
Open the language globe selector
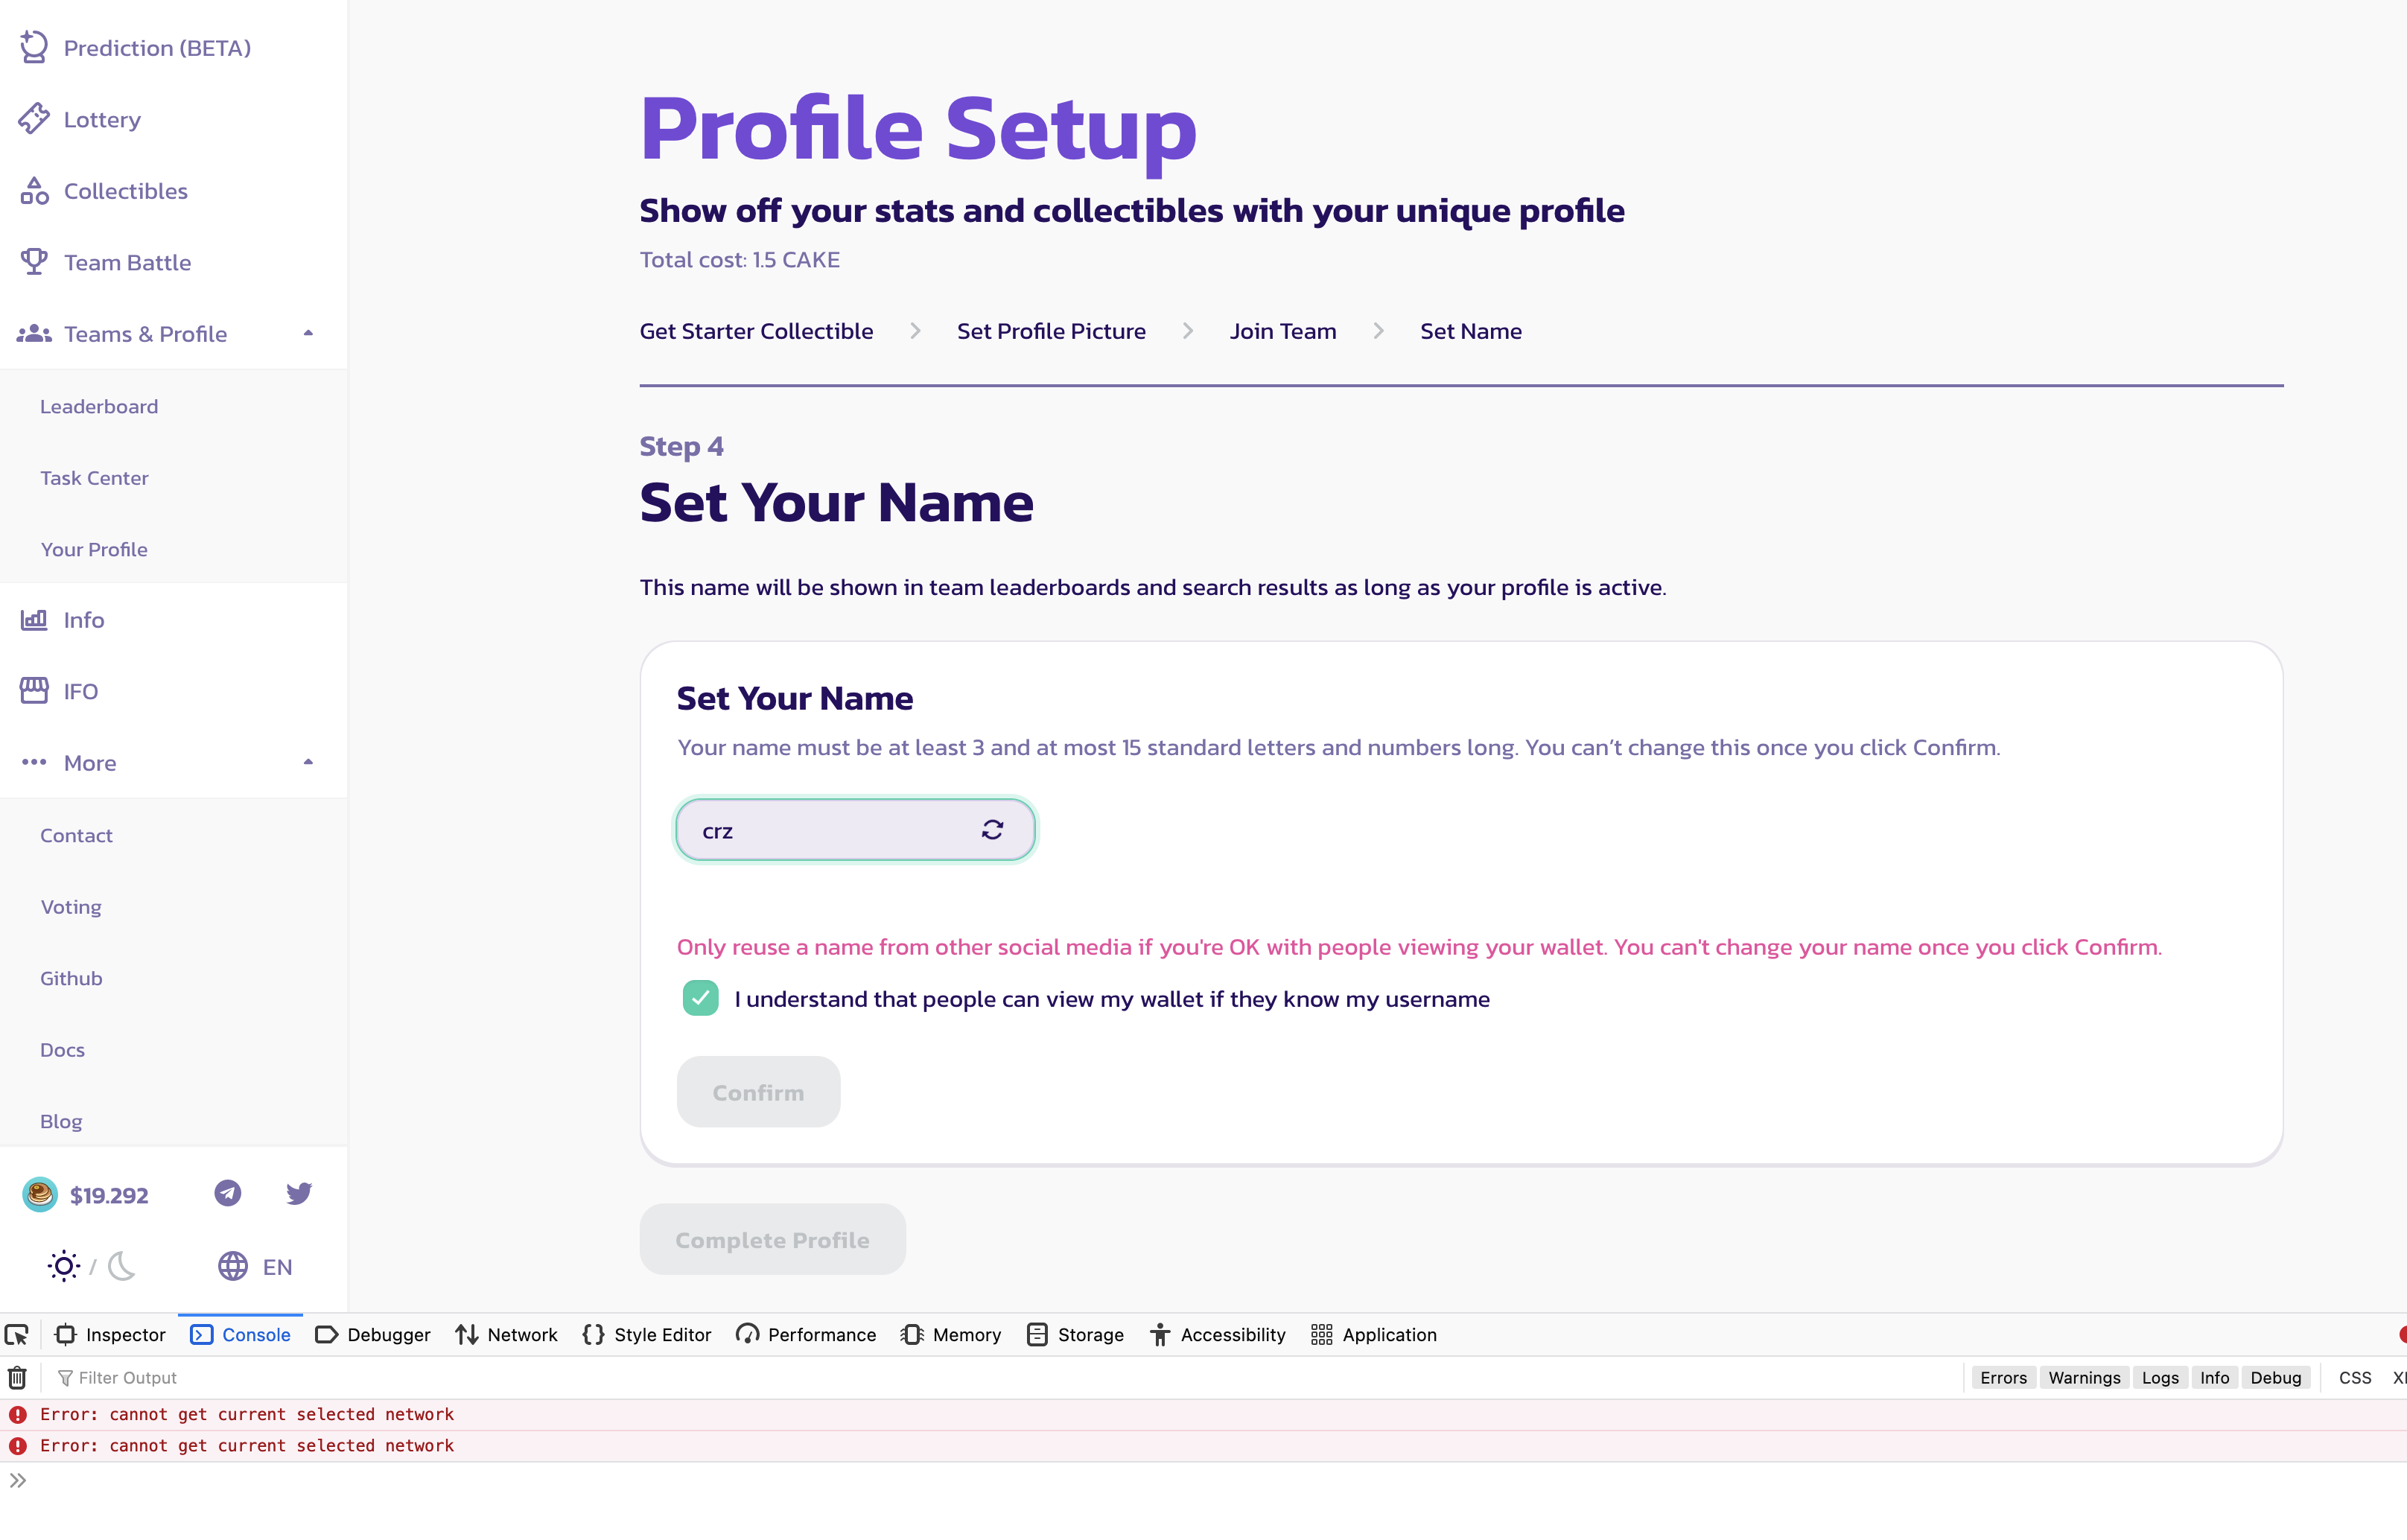(233, 1266)
